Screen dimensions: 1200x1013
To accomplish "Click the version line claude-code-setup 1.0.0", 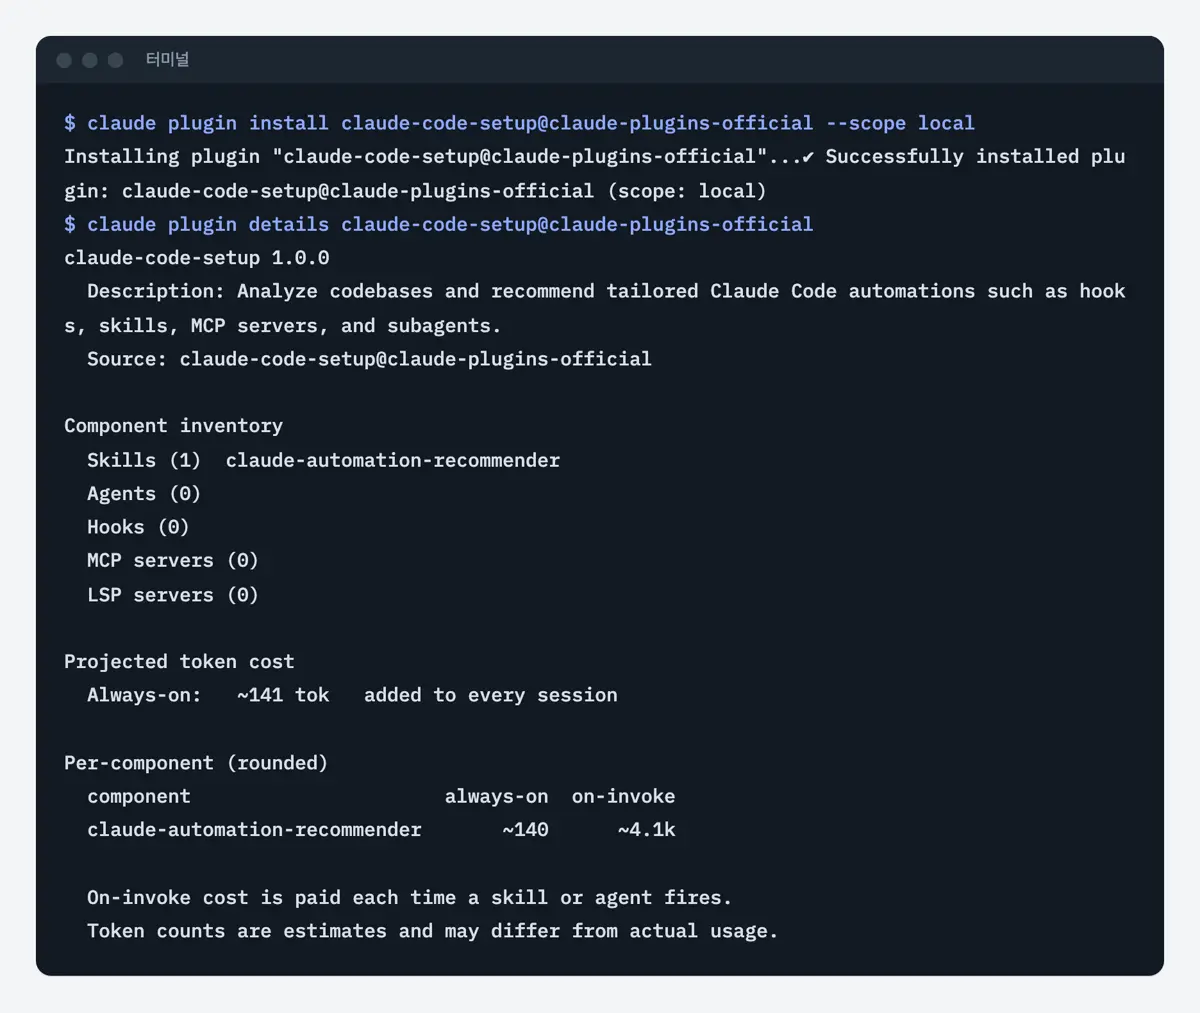I will point(197,258).
